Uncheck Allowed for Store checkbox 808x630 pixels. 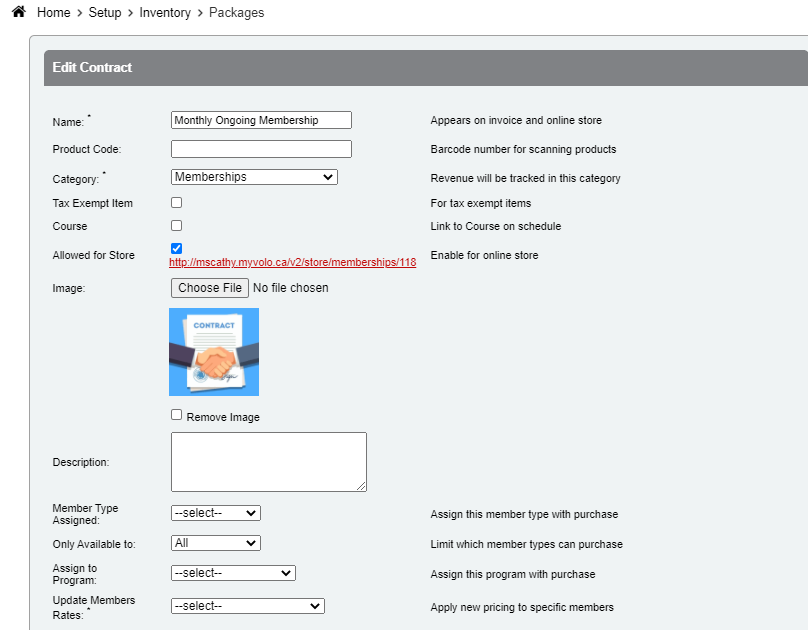(x=177, y=248)
